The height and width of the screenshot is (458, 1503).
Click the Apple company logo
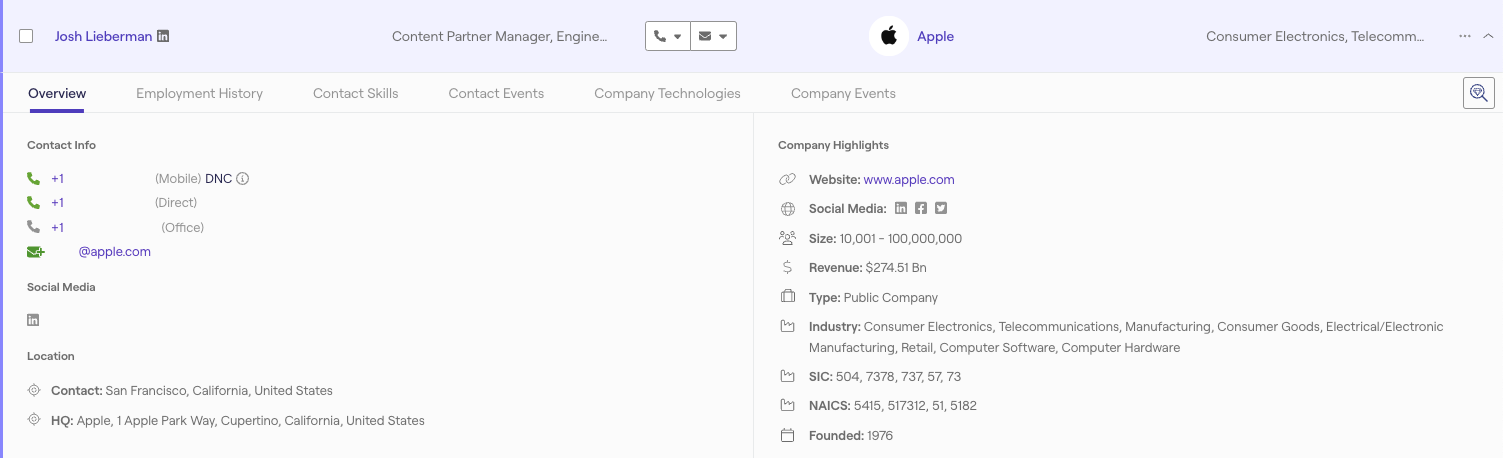click(x=888, y=36)
